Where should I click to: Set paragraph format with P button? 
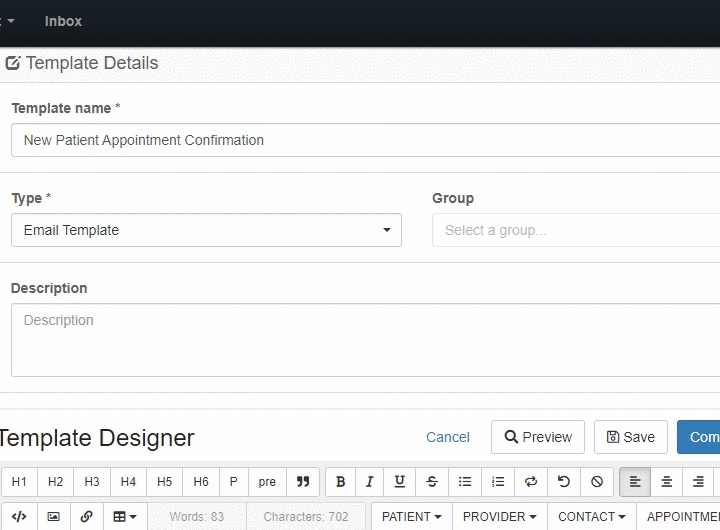(x=234, y=482)
